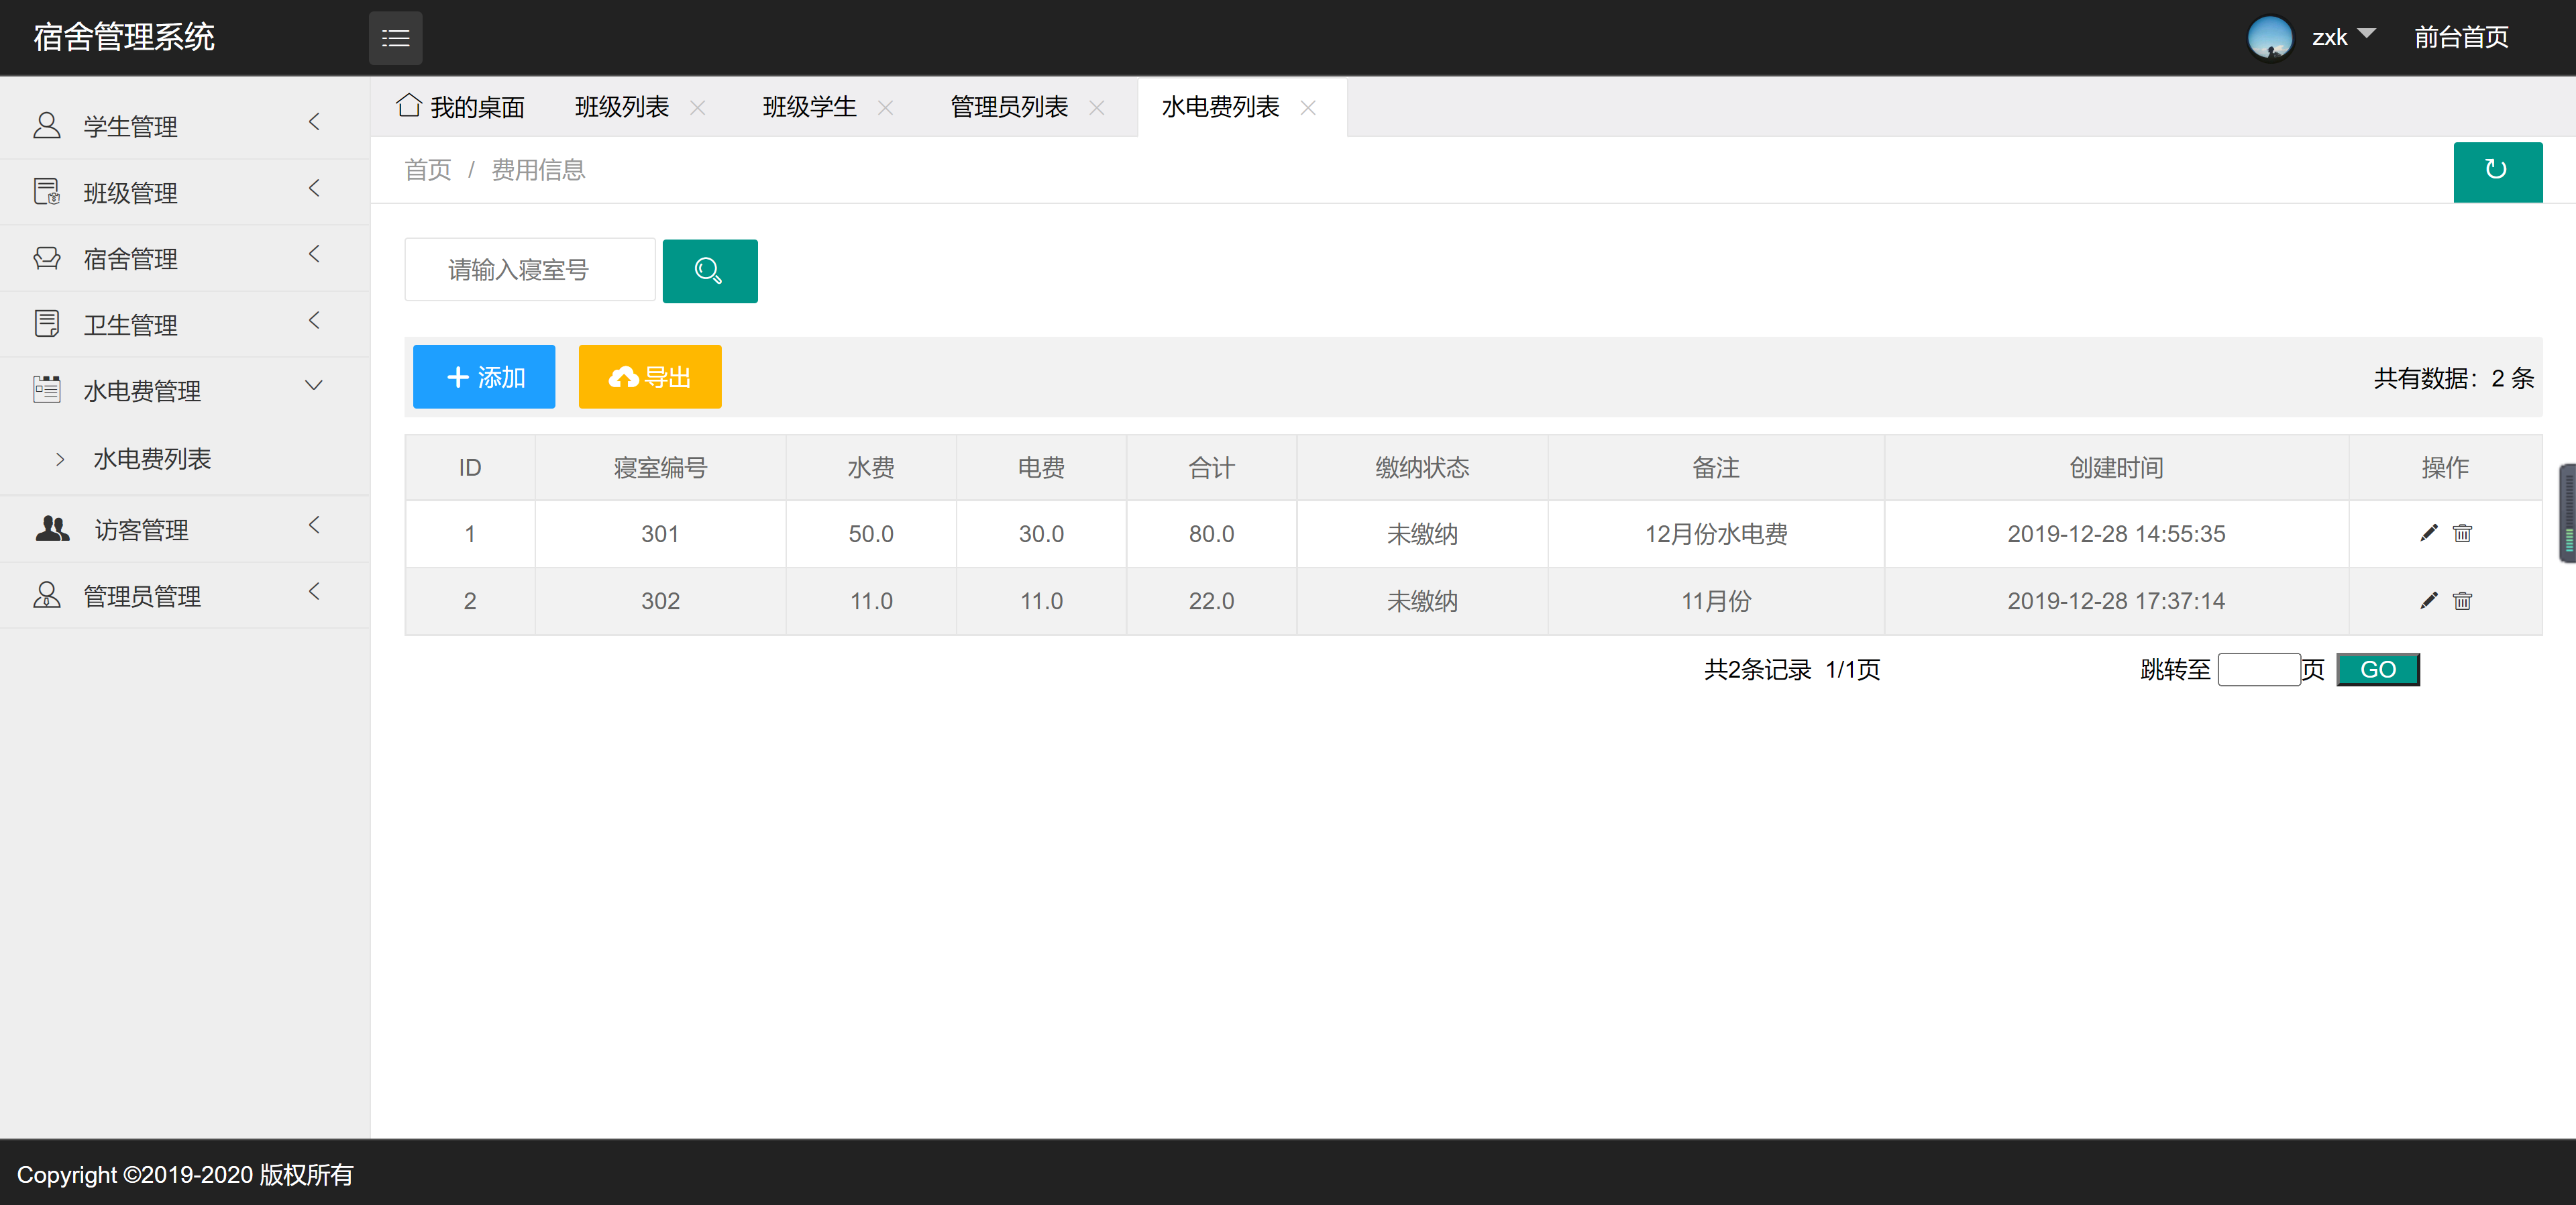This screenshot has height=1205, width=2576.
Task: Click the search magnifier icon
Action: [x=709, y=270]
